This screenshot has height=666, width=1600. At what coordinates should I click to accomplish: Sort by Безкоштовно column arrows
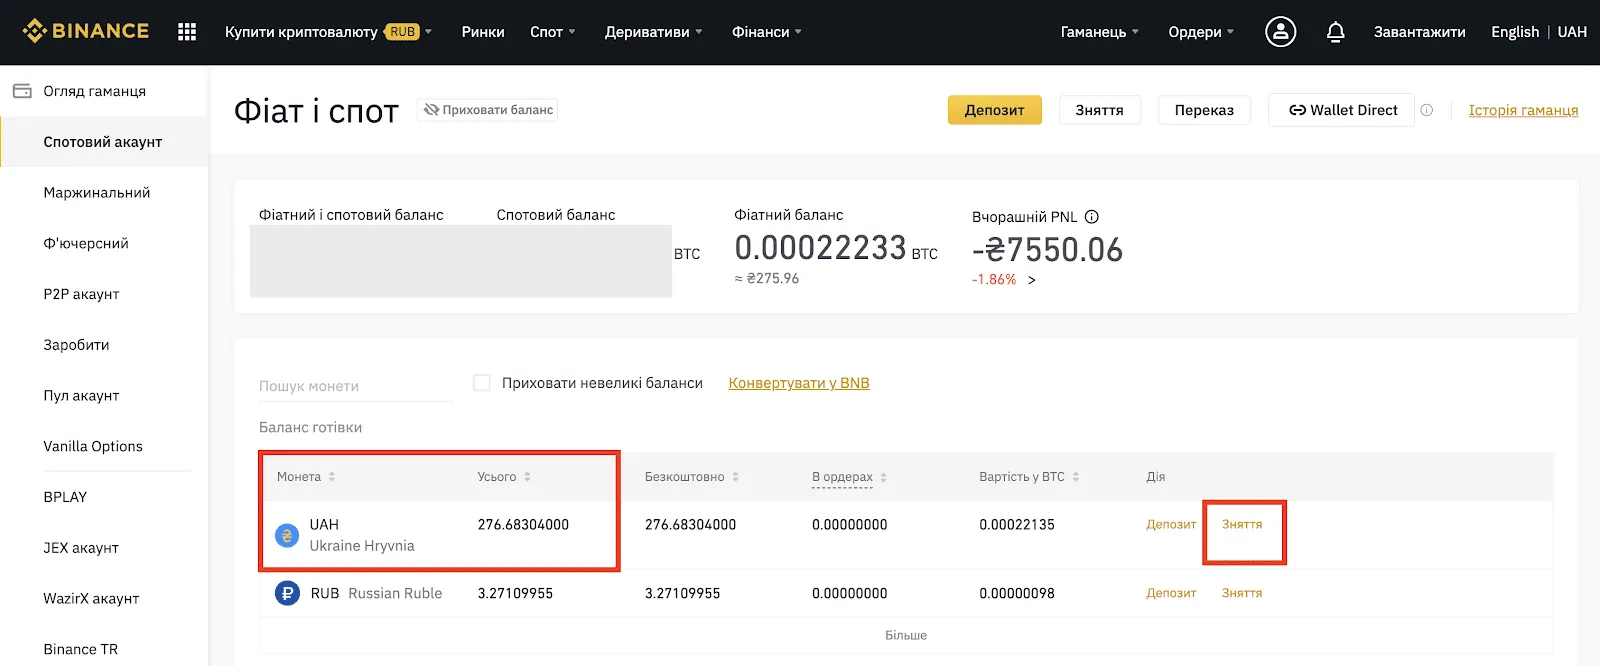[735, 477]
